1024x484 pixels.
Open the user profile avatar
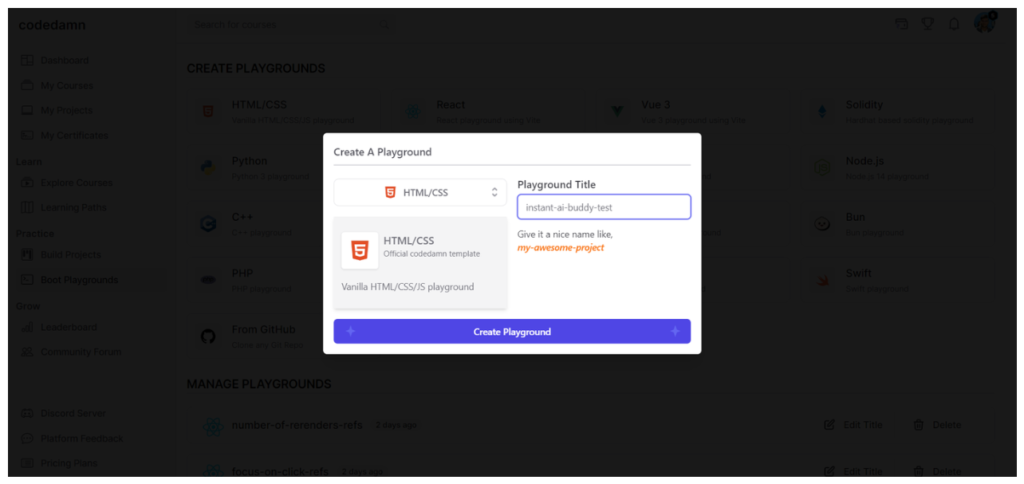tap(985, 23)
